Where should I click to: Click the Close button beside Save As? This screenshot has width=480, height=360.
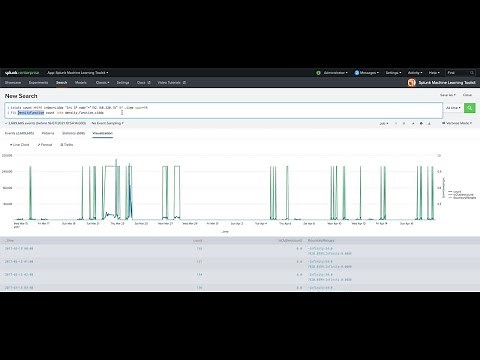point(467,95)
